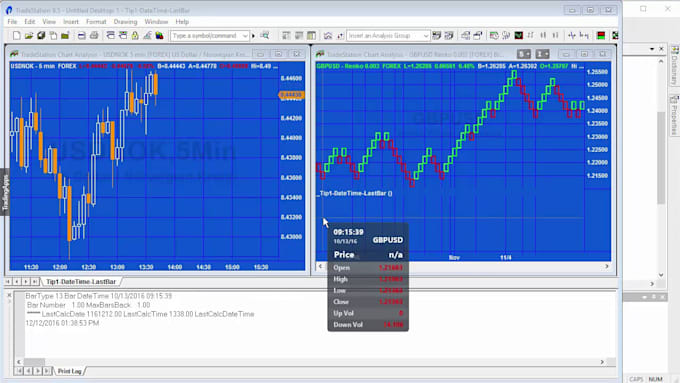Click the right panel vertical scrollbar thumb
This screenshot has width=680, height=383.
pyautogui.click(x=660, y=158)
